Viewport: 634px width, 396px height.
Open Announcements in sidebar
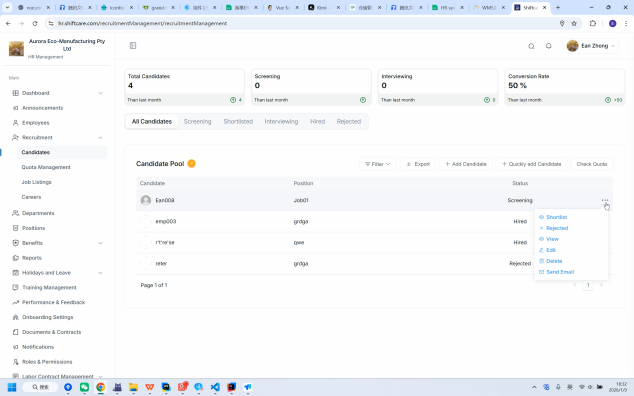(x=42, y=108)
